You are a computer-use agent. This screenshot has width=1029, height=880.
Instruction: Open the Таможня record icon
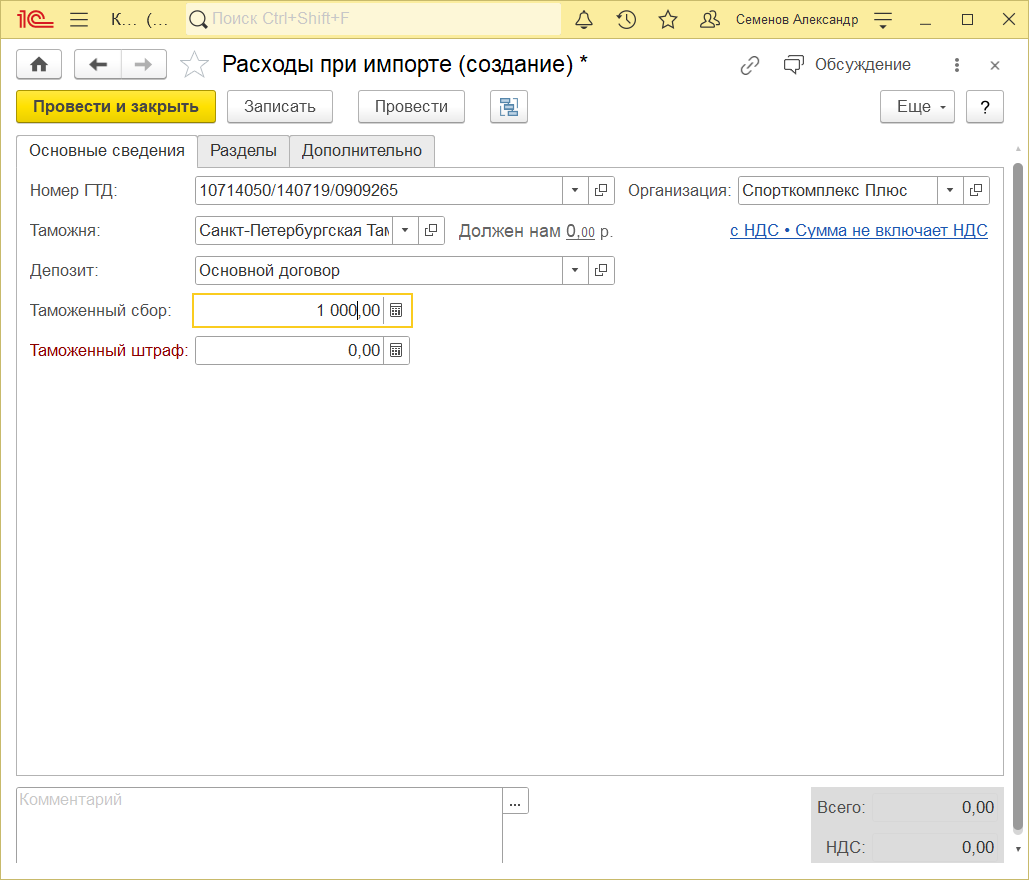tap(431, 230)
